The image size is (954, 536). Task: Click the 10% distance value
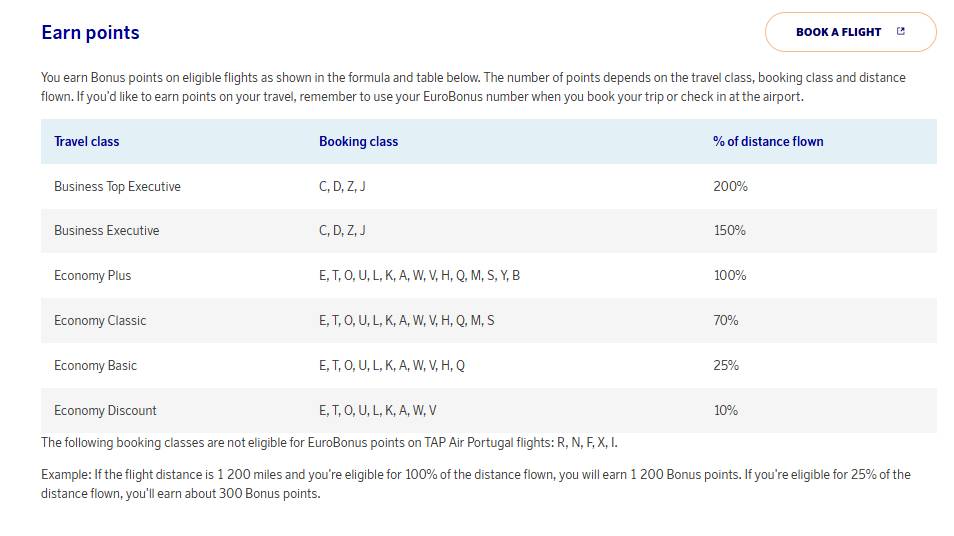pyautogui.click(x=726, y=411)
